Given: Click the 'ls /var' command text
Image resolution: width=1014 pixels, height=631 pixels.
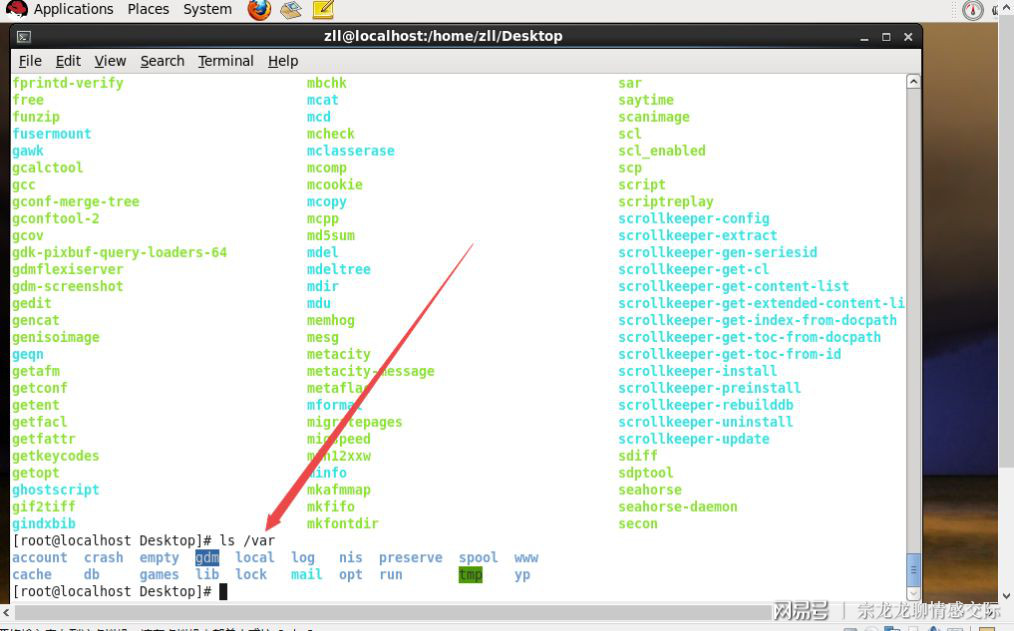Looking at the screenshot, I should [x=247, y=540].
